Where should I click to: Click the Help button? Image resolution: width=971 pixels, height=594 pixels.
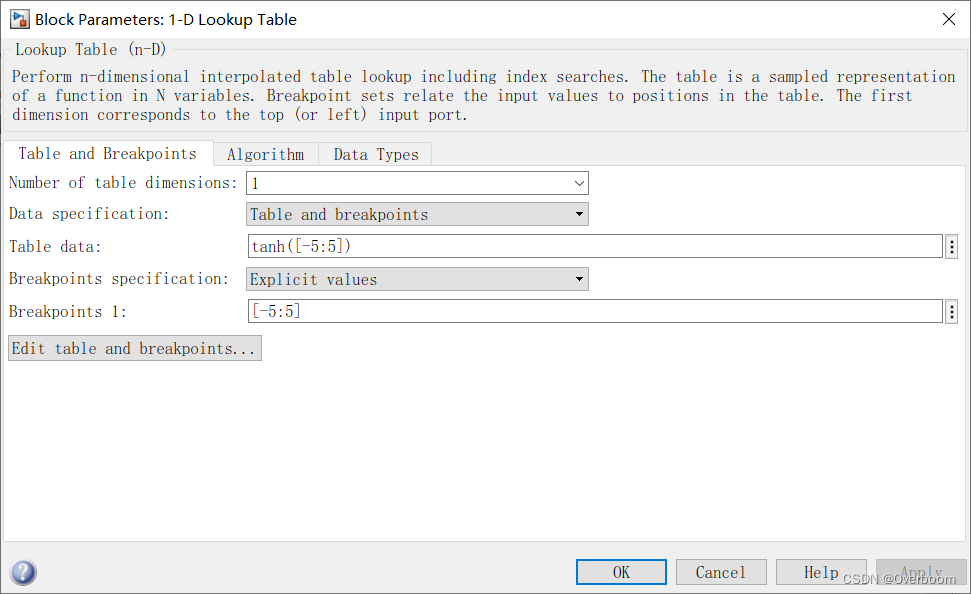[821, 572]
